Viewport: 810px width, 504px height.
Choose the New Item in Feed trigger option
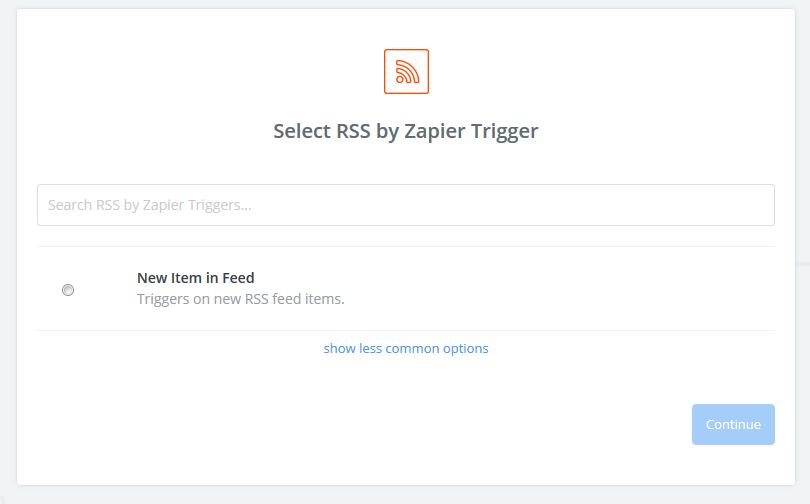click(x=406, y=289)
